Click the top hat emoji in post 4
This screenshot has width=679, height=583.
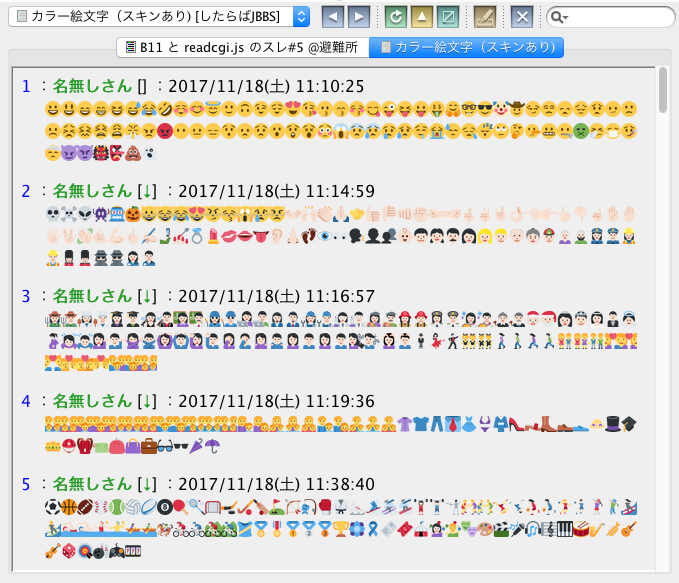613,424
